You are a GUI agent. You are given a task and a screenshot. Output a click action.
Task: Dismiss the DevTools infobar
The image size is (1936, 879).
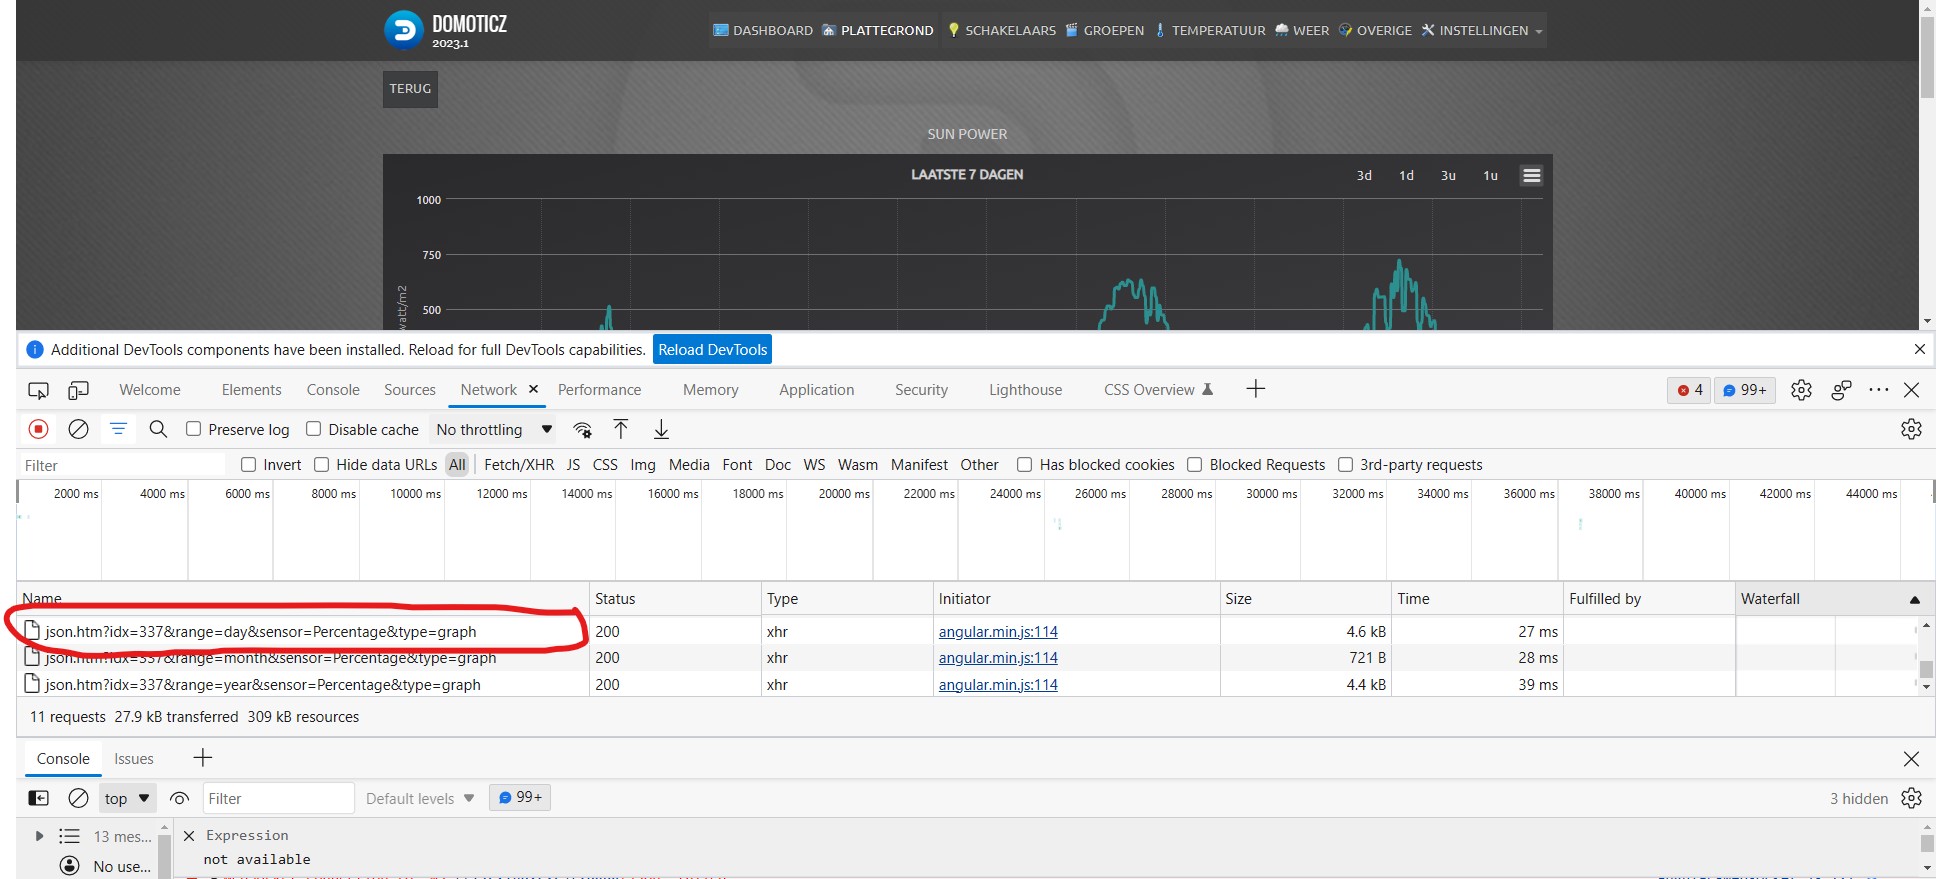point(1919,349)
